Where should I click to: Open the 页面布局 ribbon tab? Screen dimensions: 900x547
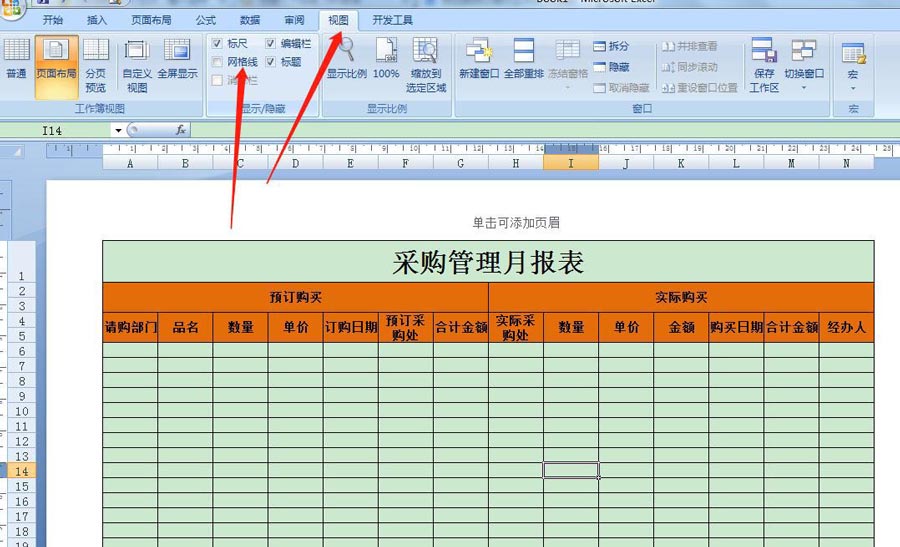pos(151,20)
